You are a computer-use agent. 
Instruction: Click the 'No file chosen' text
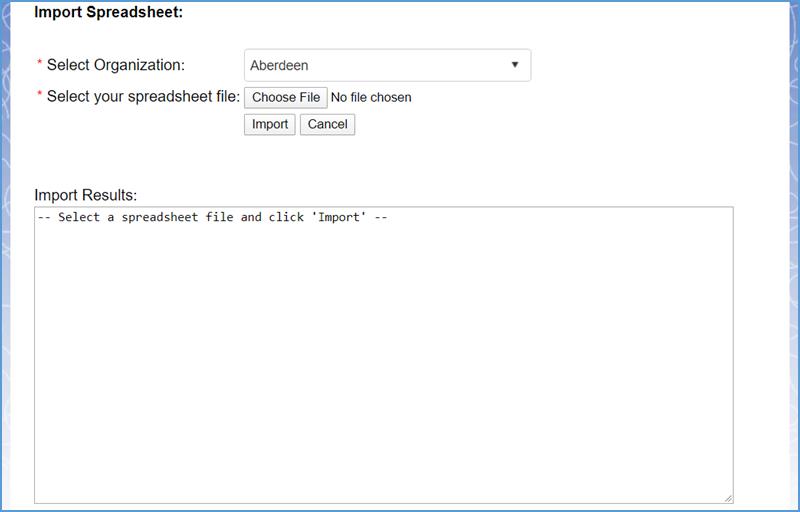click(371, 98)
